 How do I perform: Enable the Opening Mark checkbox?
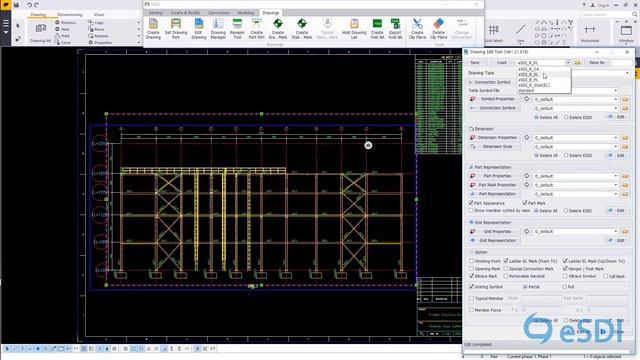(471, 269)
